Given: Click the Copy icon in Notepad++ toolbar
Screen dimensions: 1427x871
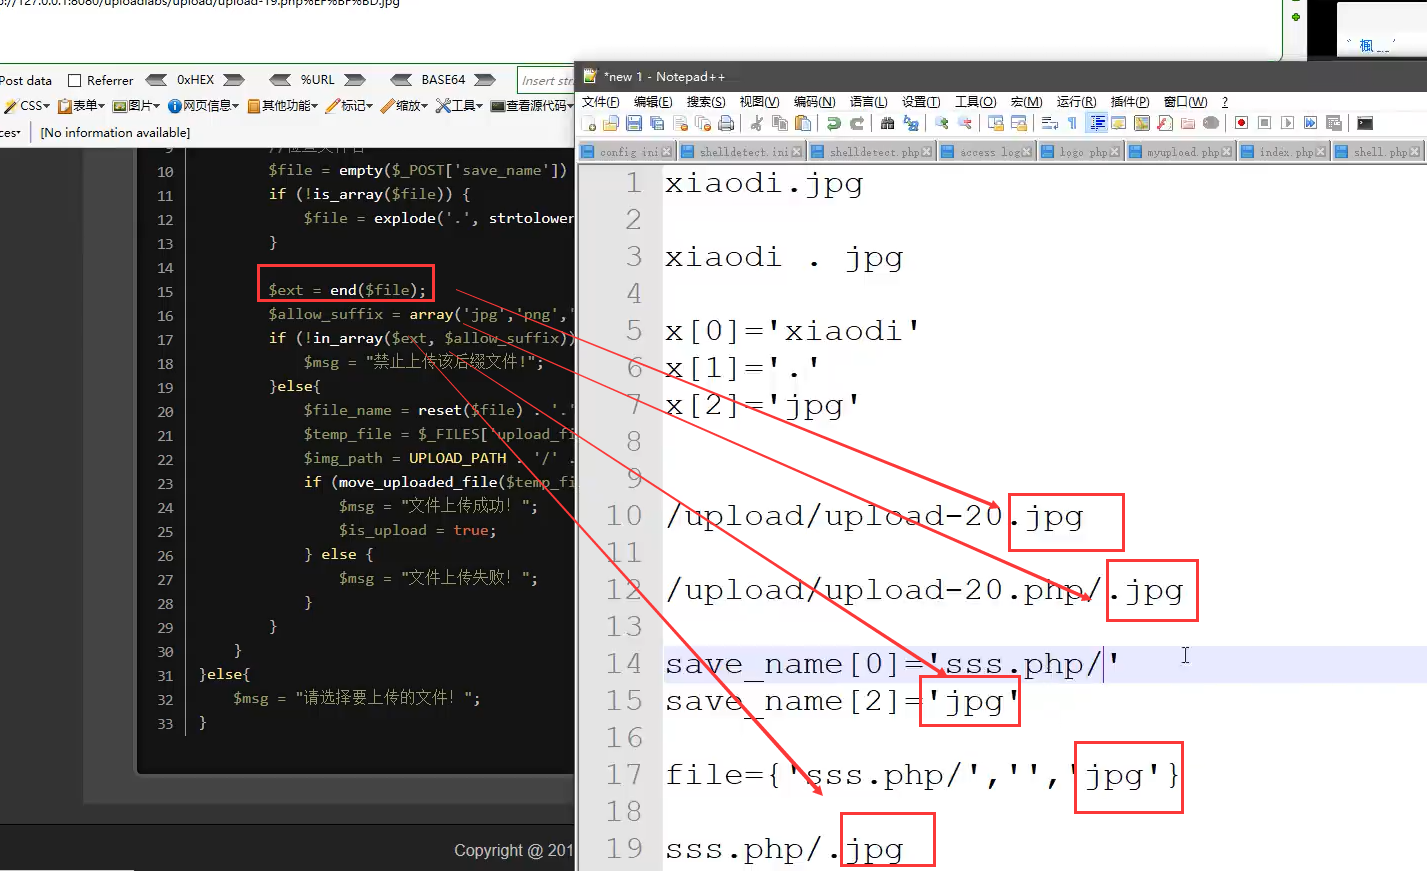Looking at the screenshot, I should coord(780,123).
